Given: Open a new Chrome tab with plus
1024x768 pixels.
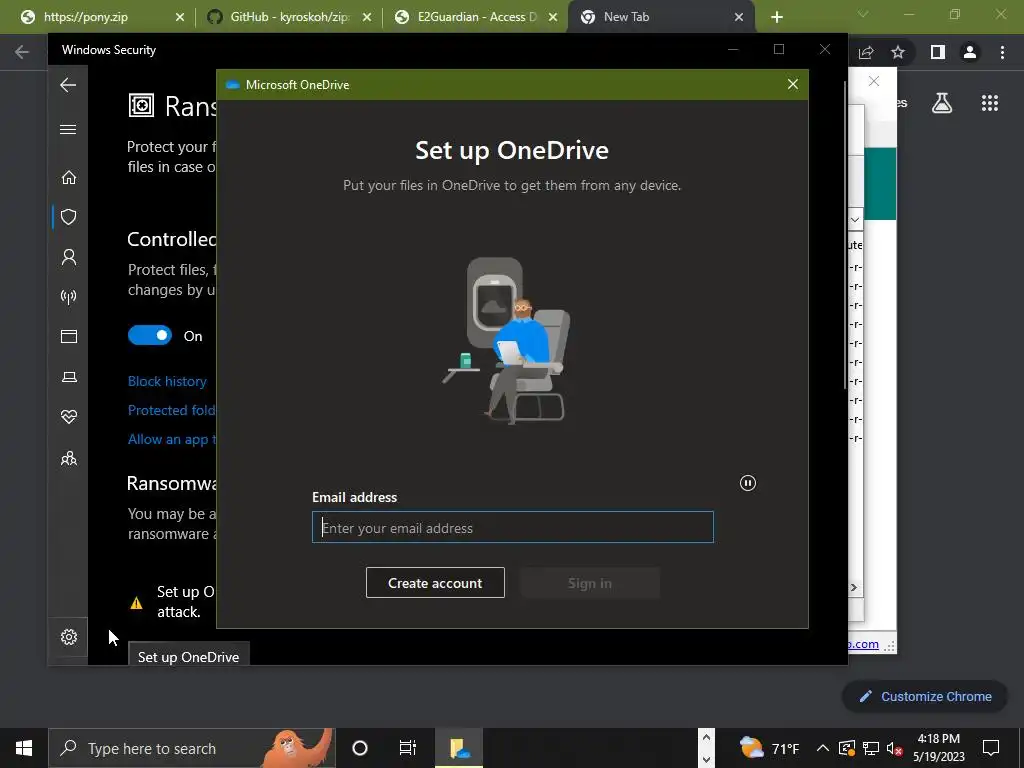Looking at the screenshot, I should [x=776, y=18].
